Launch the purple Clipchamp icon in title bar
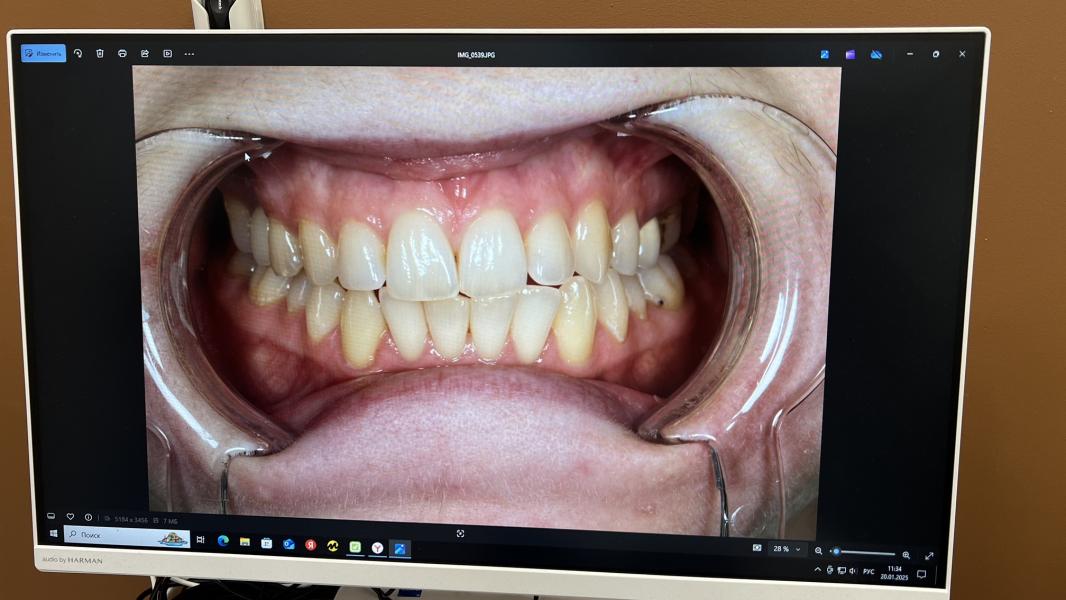Image resolution: width=1066 pixels, height=600 pixels. pos(850,54)
